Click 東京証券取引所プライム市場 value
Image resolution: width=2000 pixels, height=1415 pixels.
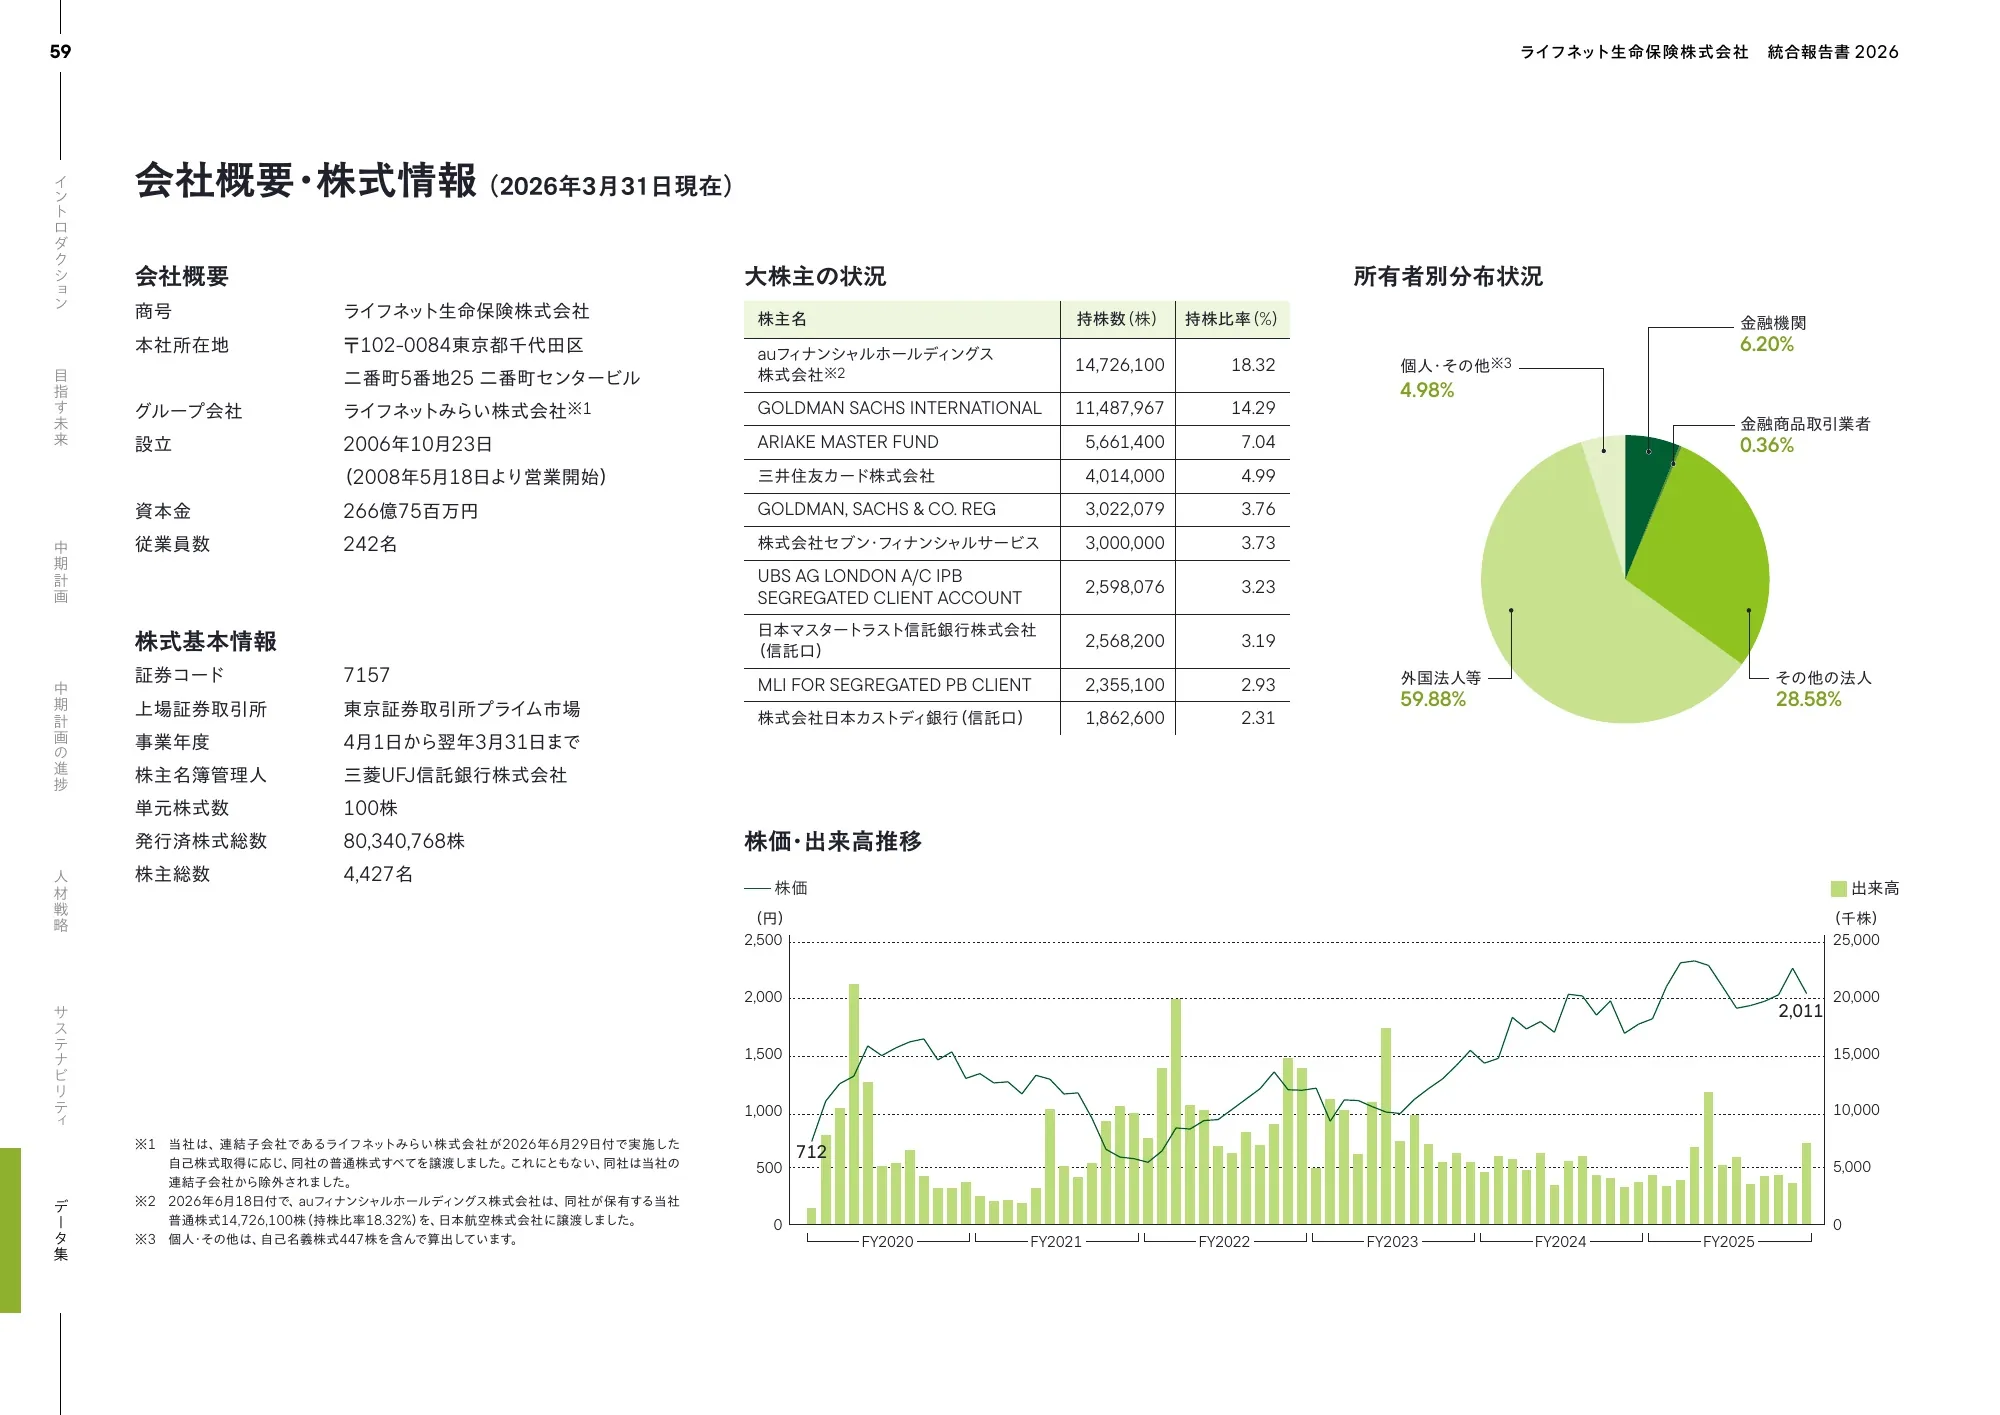click(x=461, y=709)
